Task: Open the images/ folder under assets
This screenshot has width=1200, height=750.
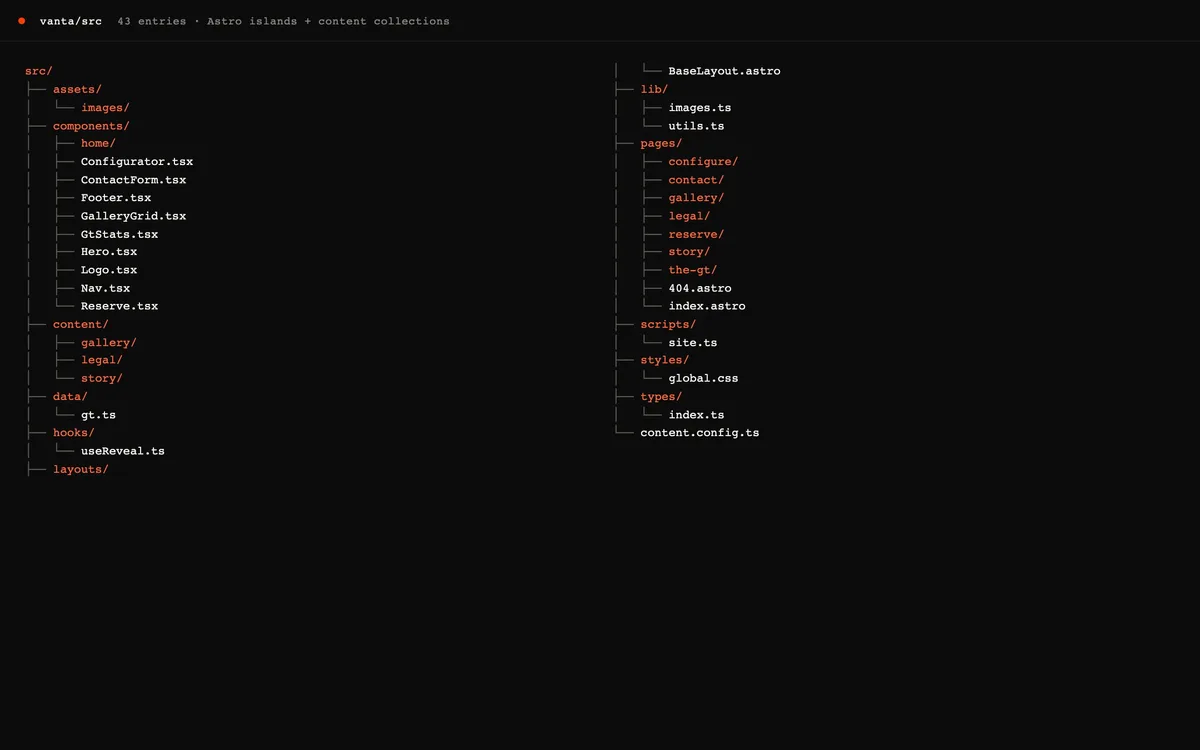Action: [105, 107]
